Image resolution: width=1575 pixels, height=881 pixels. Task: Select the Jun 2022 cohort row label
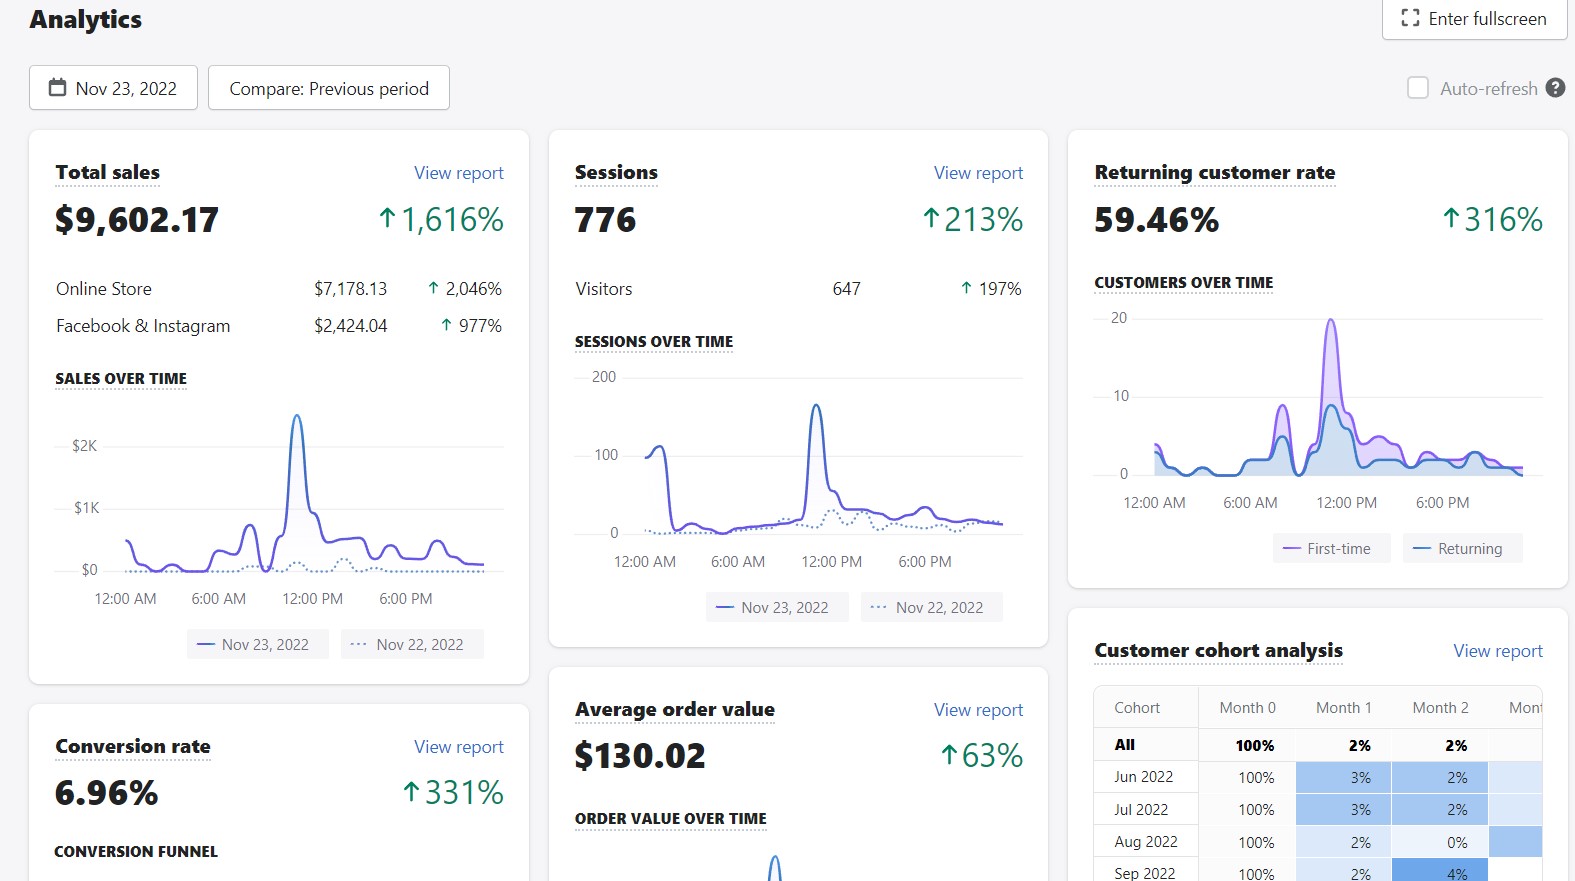(x=1143, y=776)
